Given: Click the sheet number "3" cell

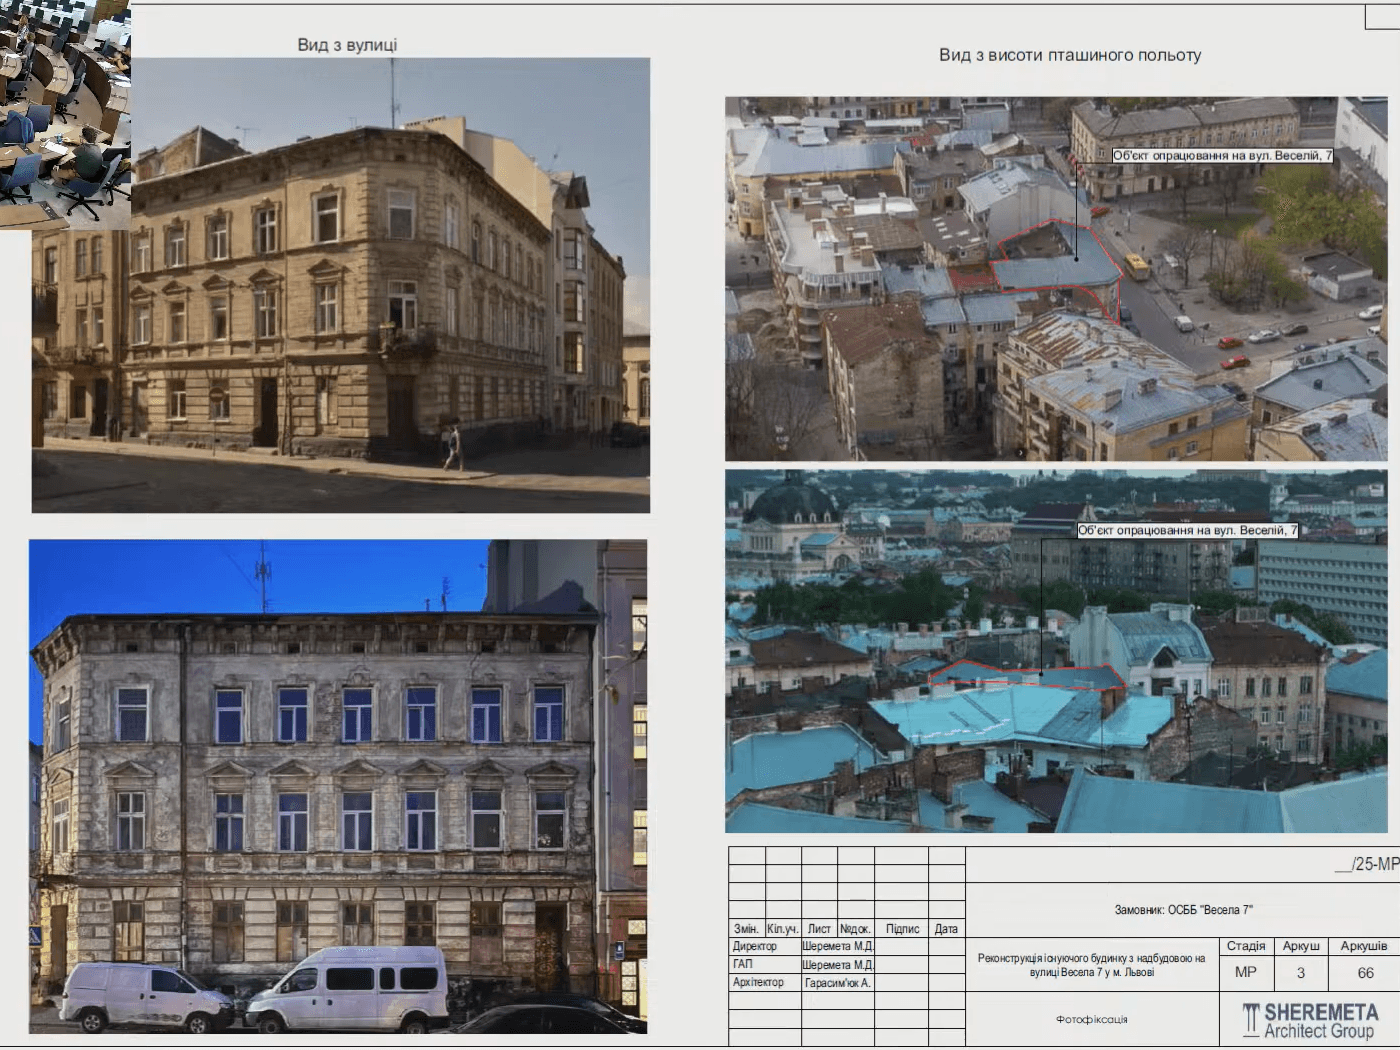Looking at the screenshot, I should pos(1301,972).
